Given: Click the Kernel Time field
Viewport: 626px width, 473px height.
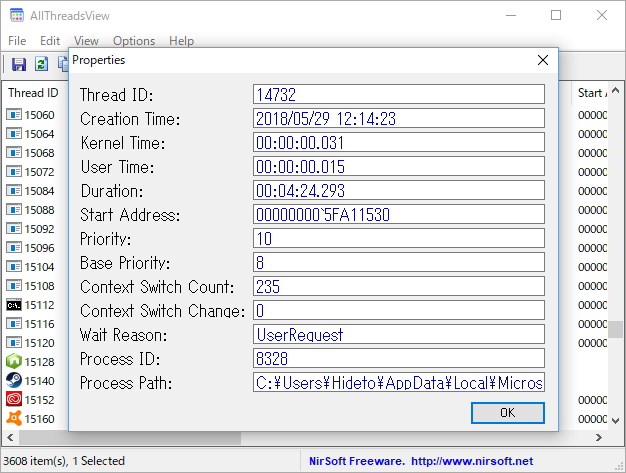Looking at the screenshot, I should tap(399, 142).
